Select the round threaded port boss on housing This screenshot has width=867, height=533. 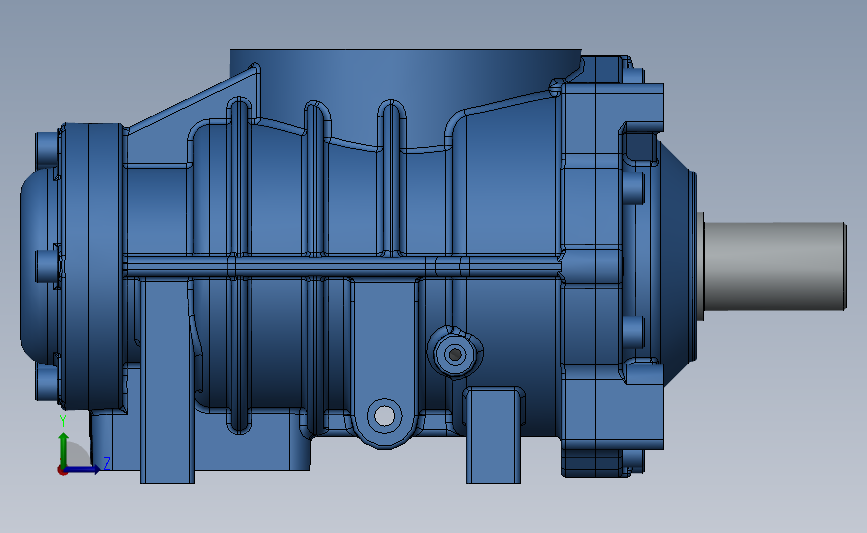tap(455, 354)
